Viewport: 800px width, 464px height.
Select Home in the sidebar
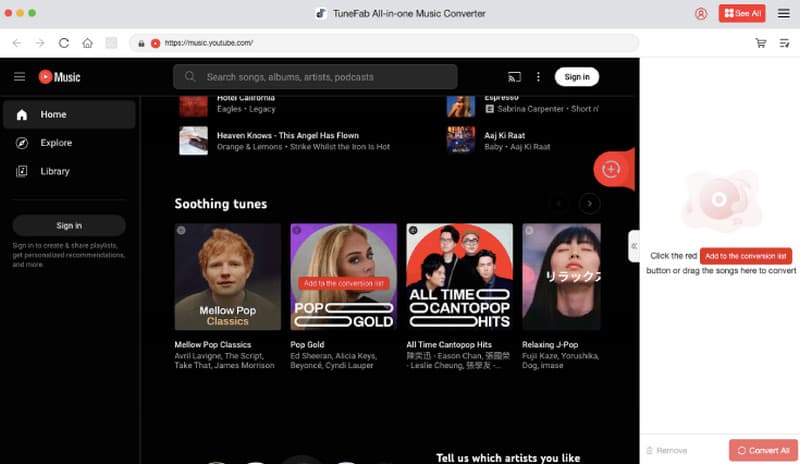(69, 114)
